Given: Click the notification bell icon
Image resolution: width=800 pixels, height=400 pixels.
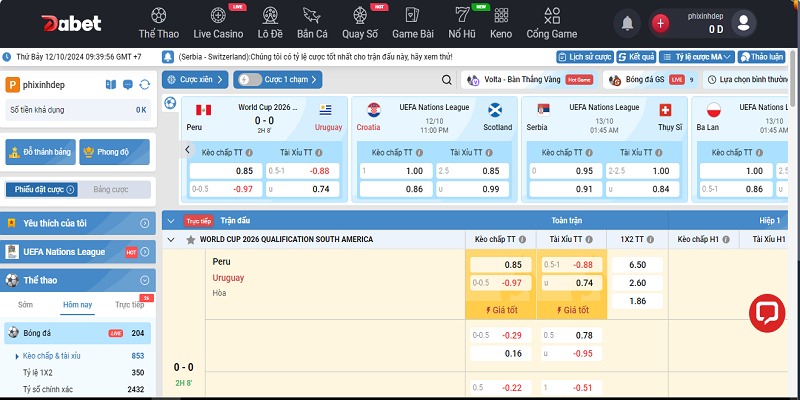Looking at the screenshot, I should coord(627,22).
